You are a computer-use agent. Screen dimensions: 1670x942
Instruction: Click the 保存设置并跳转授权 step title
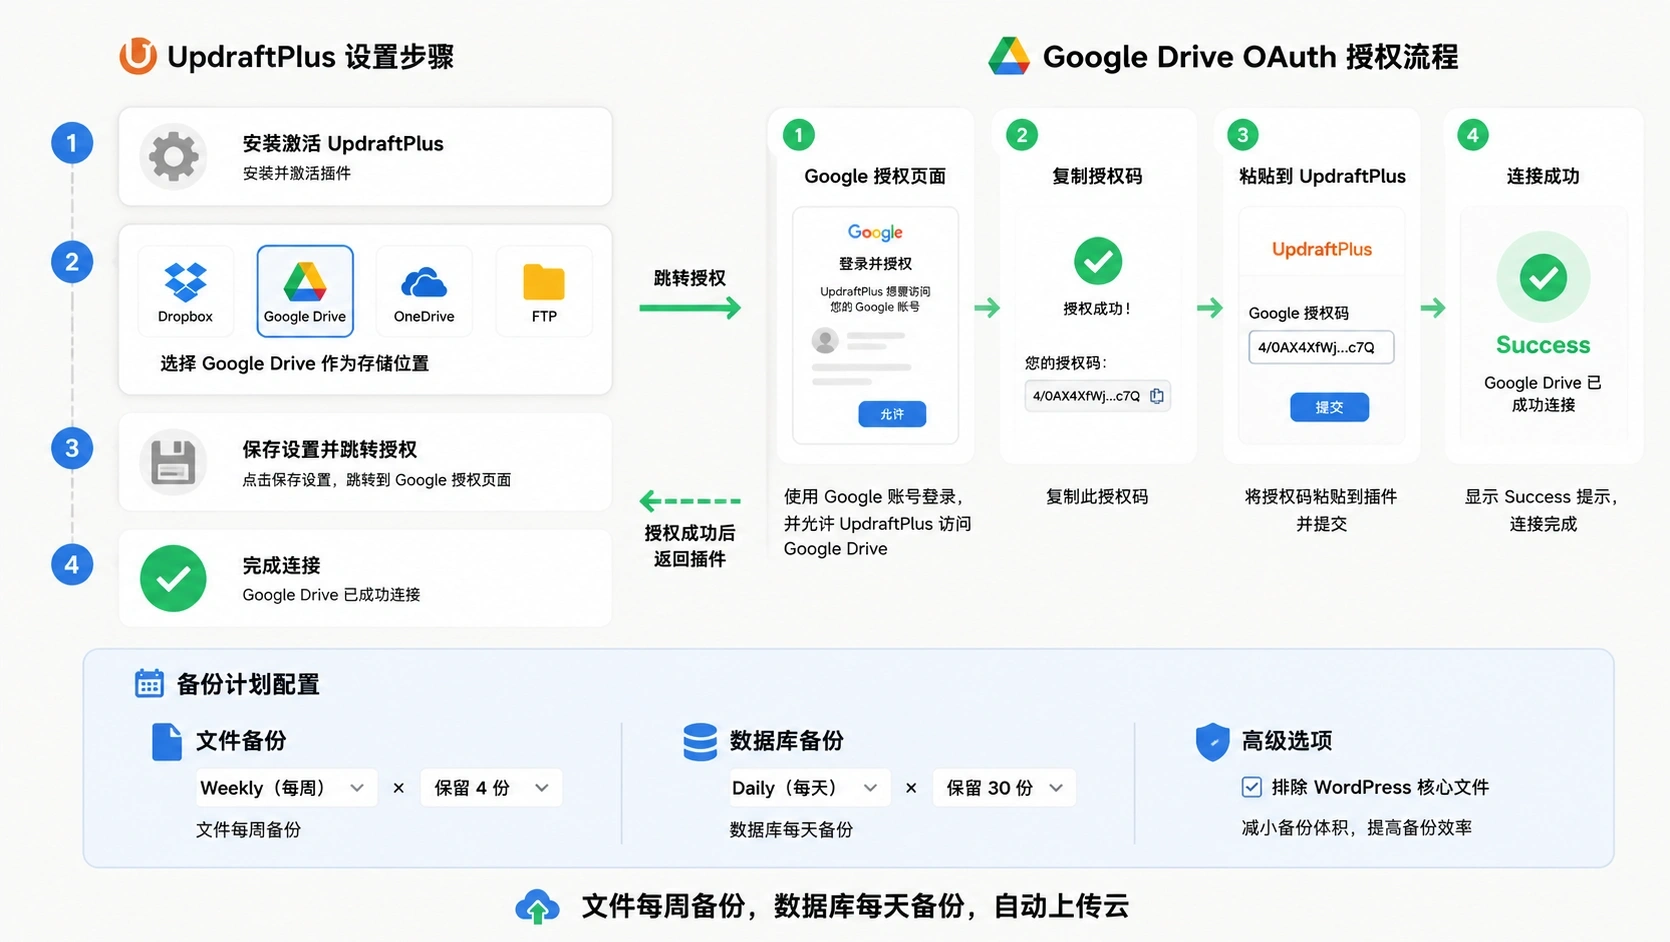click(329, 449)
